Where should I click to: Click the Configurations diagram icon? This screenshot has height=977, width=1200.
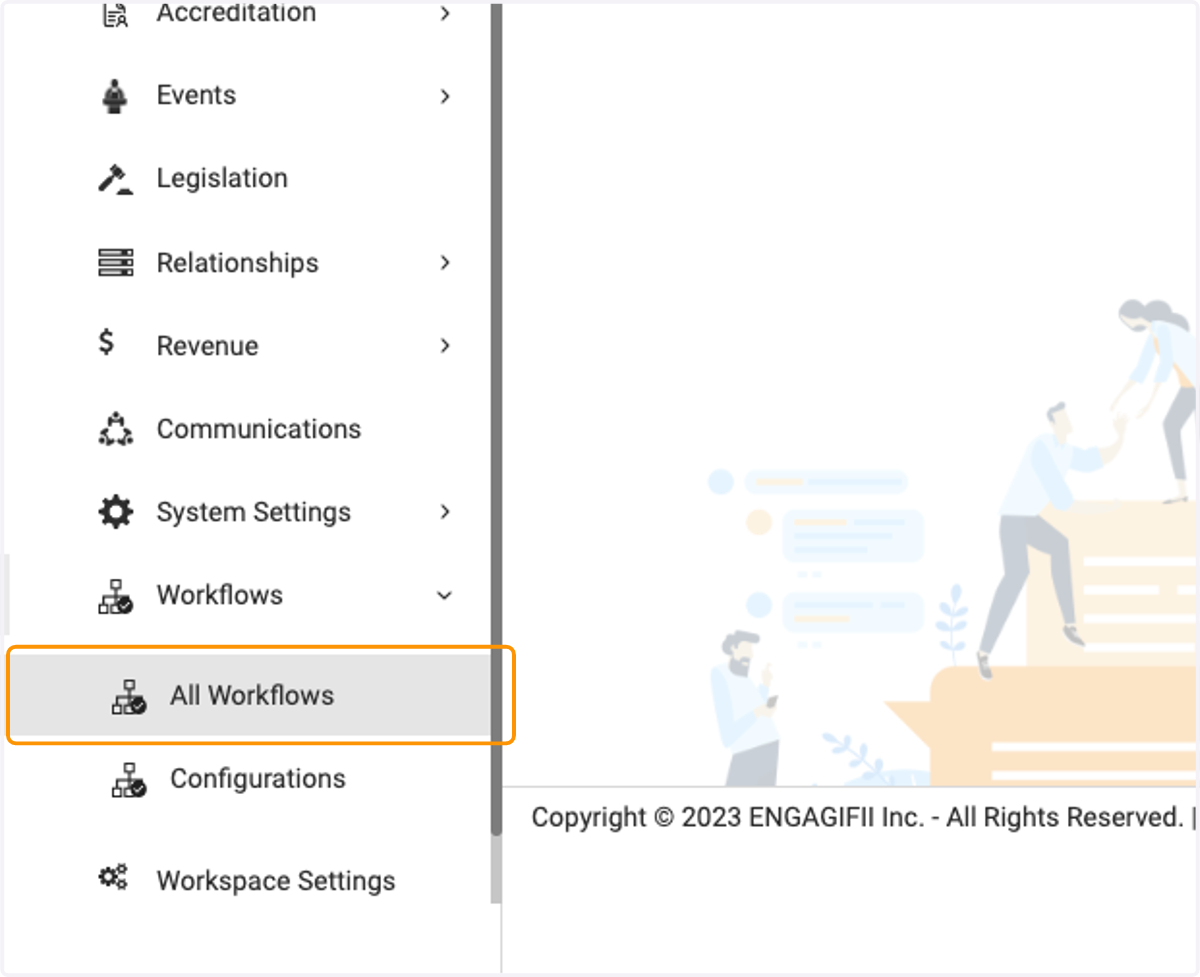[x=128, y=779]
